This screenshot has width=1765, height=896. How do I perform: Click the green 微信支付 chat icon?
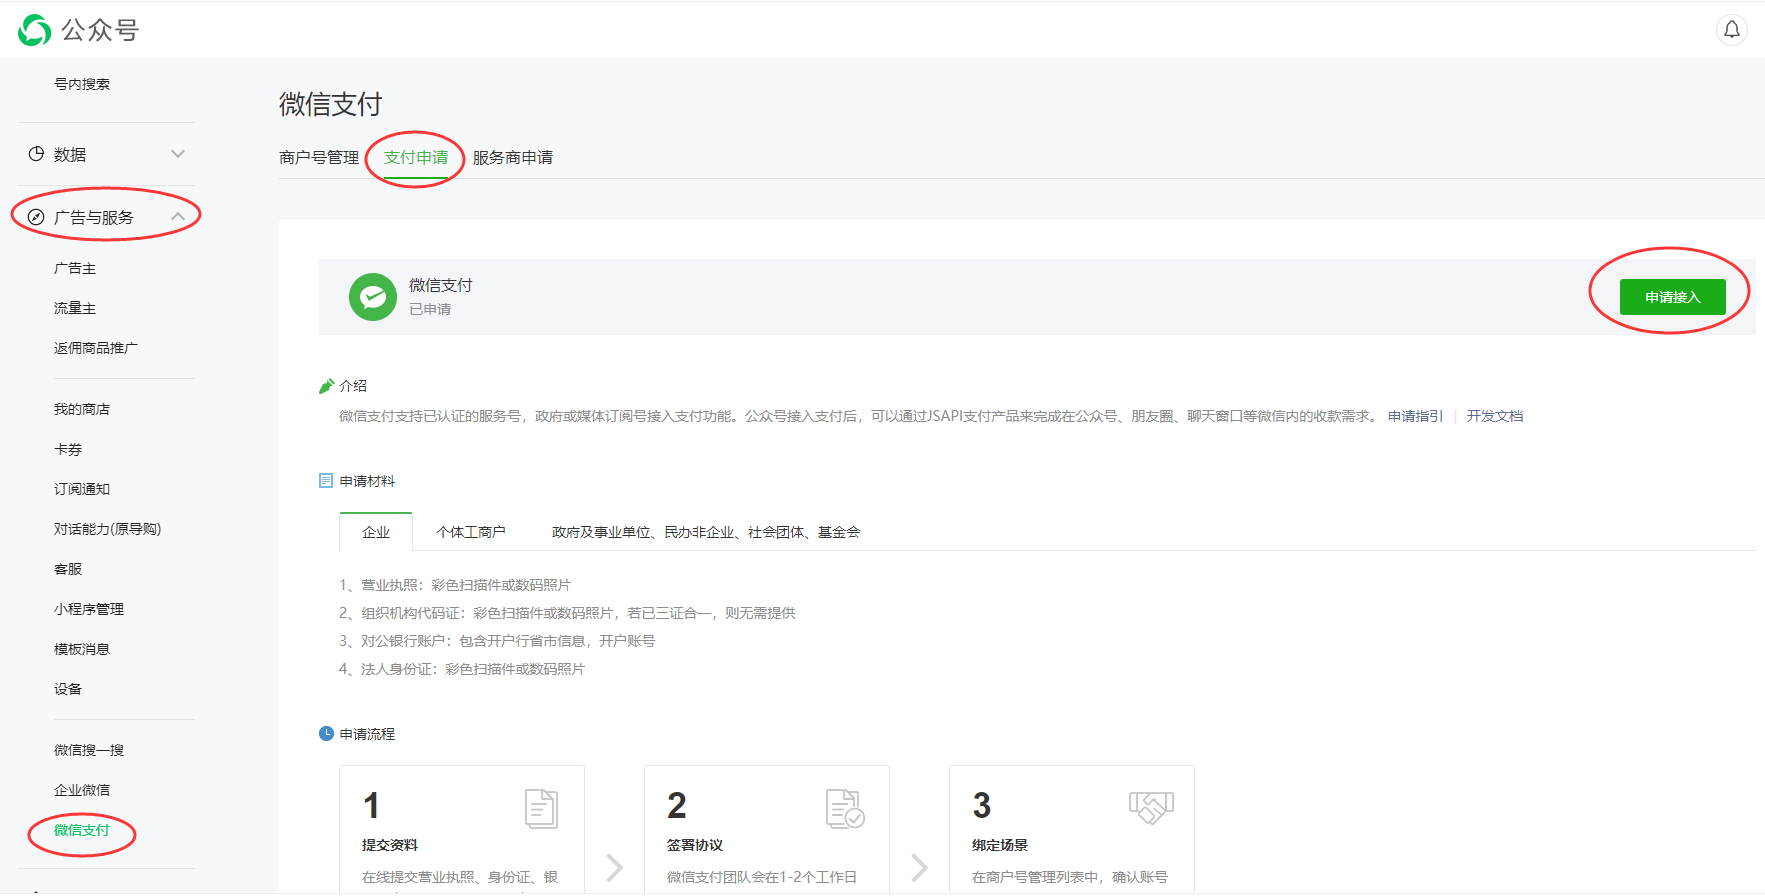[373, 297]
